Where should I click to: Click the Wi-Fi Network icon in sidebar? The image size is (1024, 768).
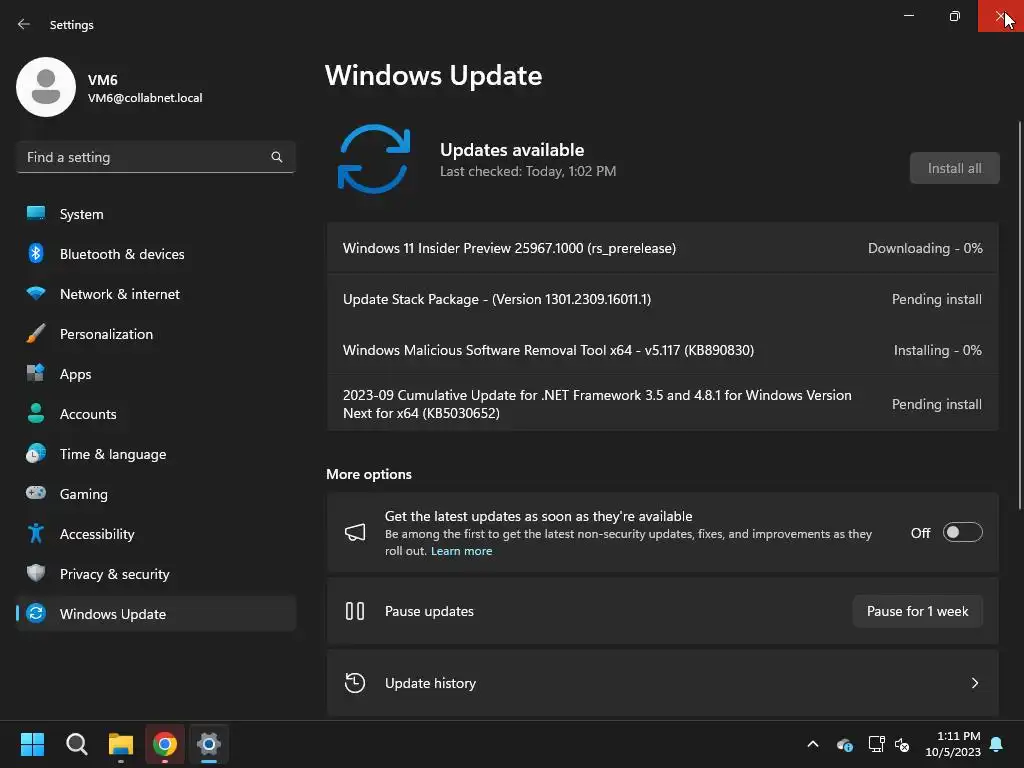click(x=36, y=293)
